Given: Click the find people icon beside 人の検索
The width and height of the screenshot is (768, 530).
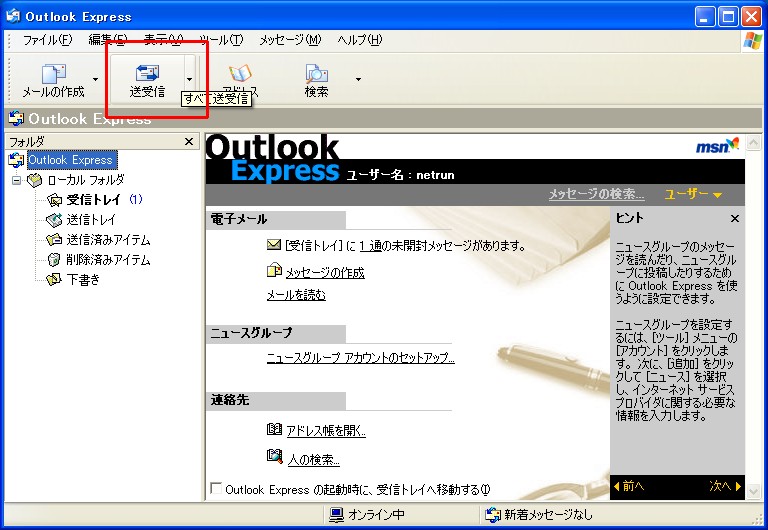Looking at the screenshot, I should (x=275, y=456).
